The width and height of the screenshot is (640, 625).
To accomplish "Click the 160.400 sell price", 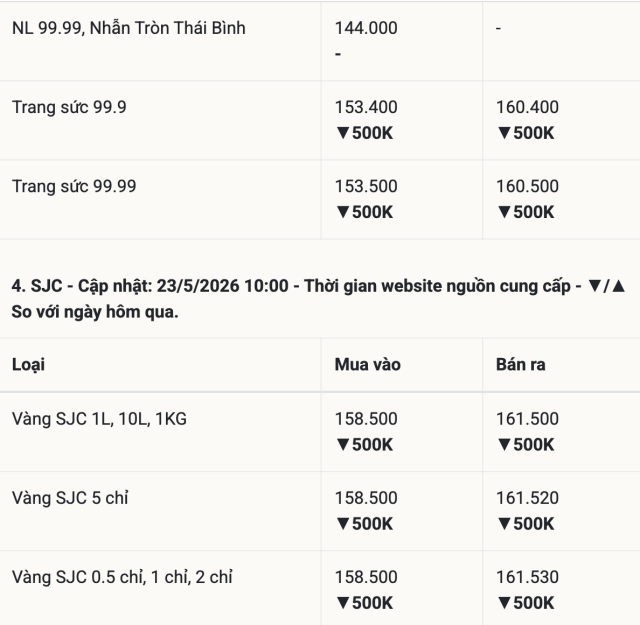I will click(x=527, y=107).
